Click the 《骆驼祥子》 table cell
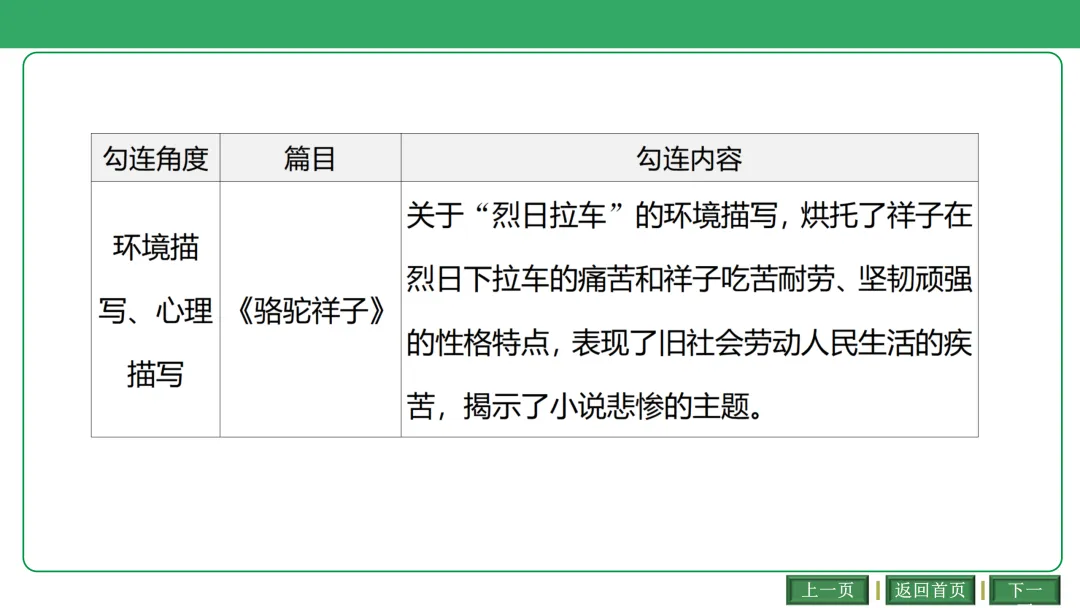This screenshot has width=1080, height=608. tap(311, 310)
